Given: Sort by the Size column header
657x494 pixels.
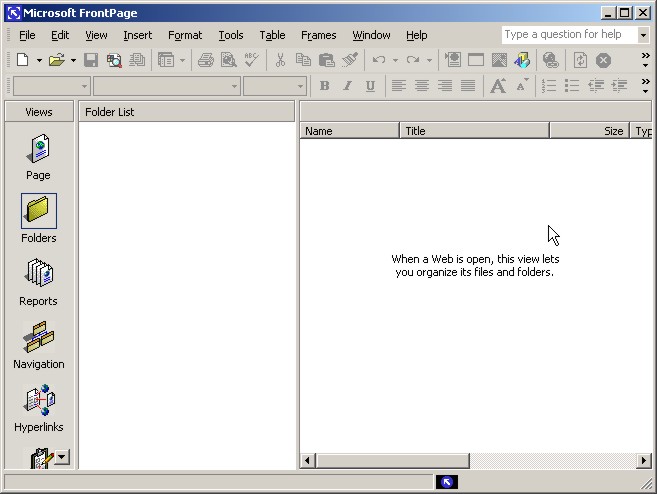Looking at the screenshot, I should tap(589, 131).
